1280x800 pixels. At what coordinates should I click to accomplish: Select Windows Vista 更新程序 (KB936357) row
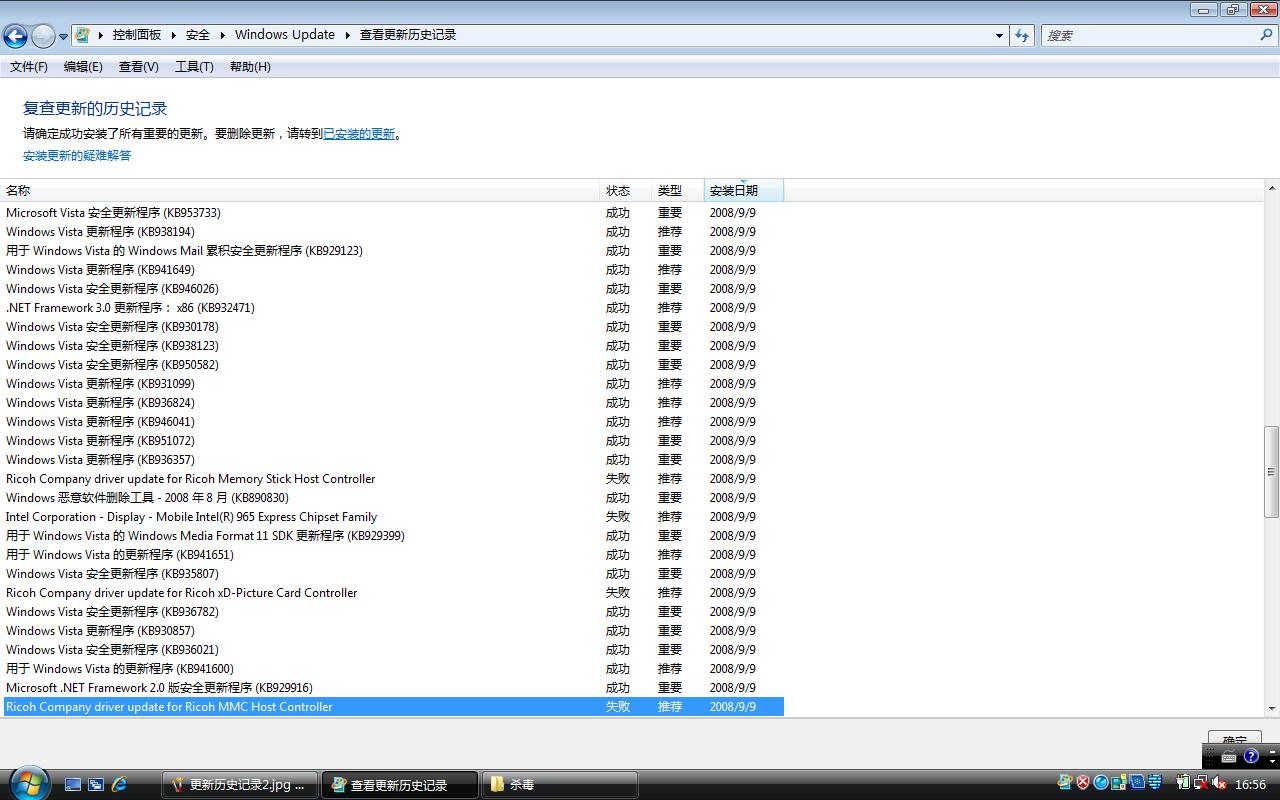tap(393, 460)
